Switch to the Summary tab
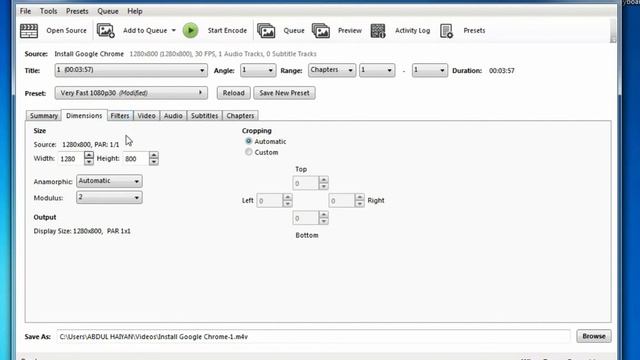This screenshot has width=640, height=360. [x=44, y=116]
